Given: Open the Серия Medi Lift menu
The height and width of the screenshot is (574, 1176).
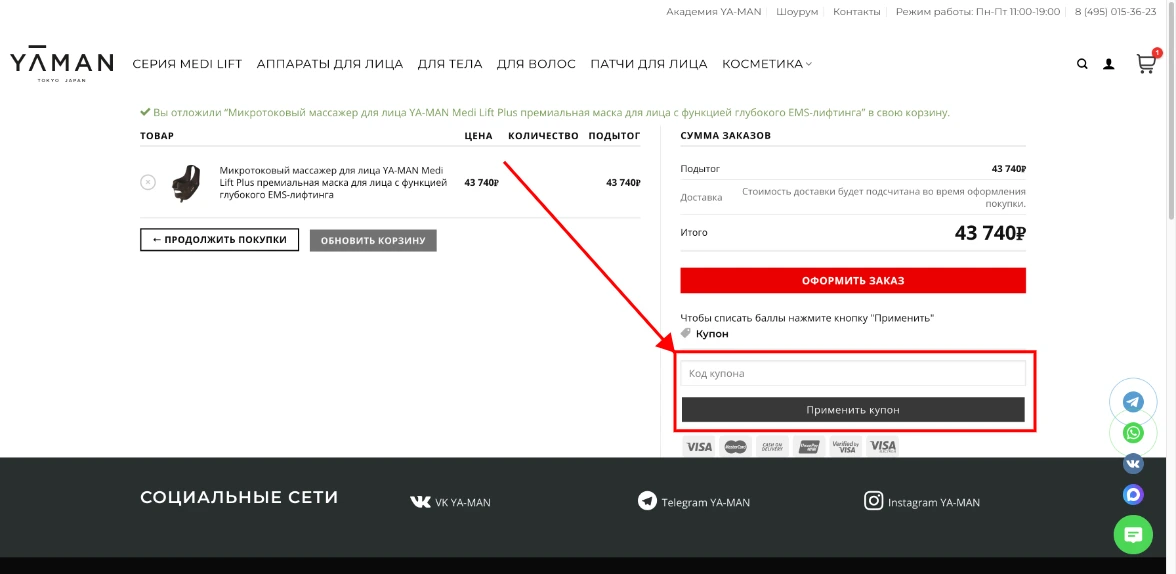Looking at the screenshot, I should click(x=187, y=64).
